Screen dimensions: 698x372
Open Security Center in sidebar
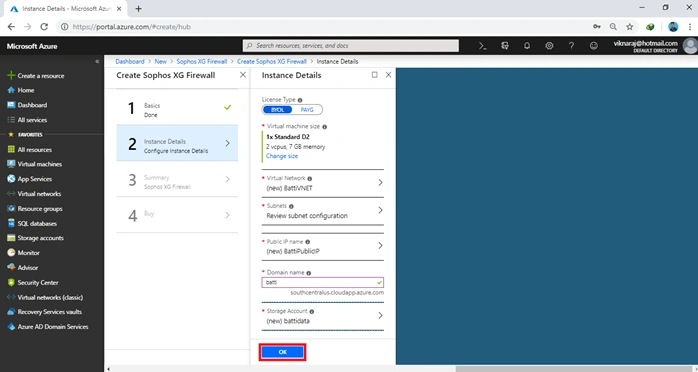[x=33, y=283]
